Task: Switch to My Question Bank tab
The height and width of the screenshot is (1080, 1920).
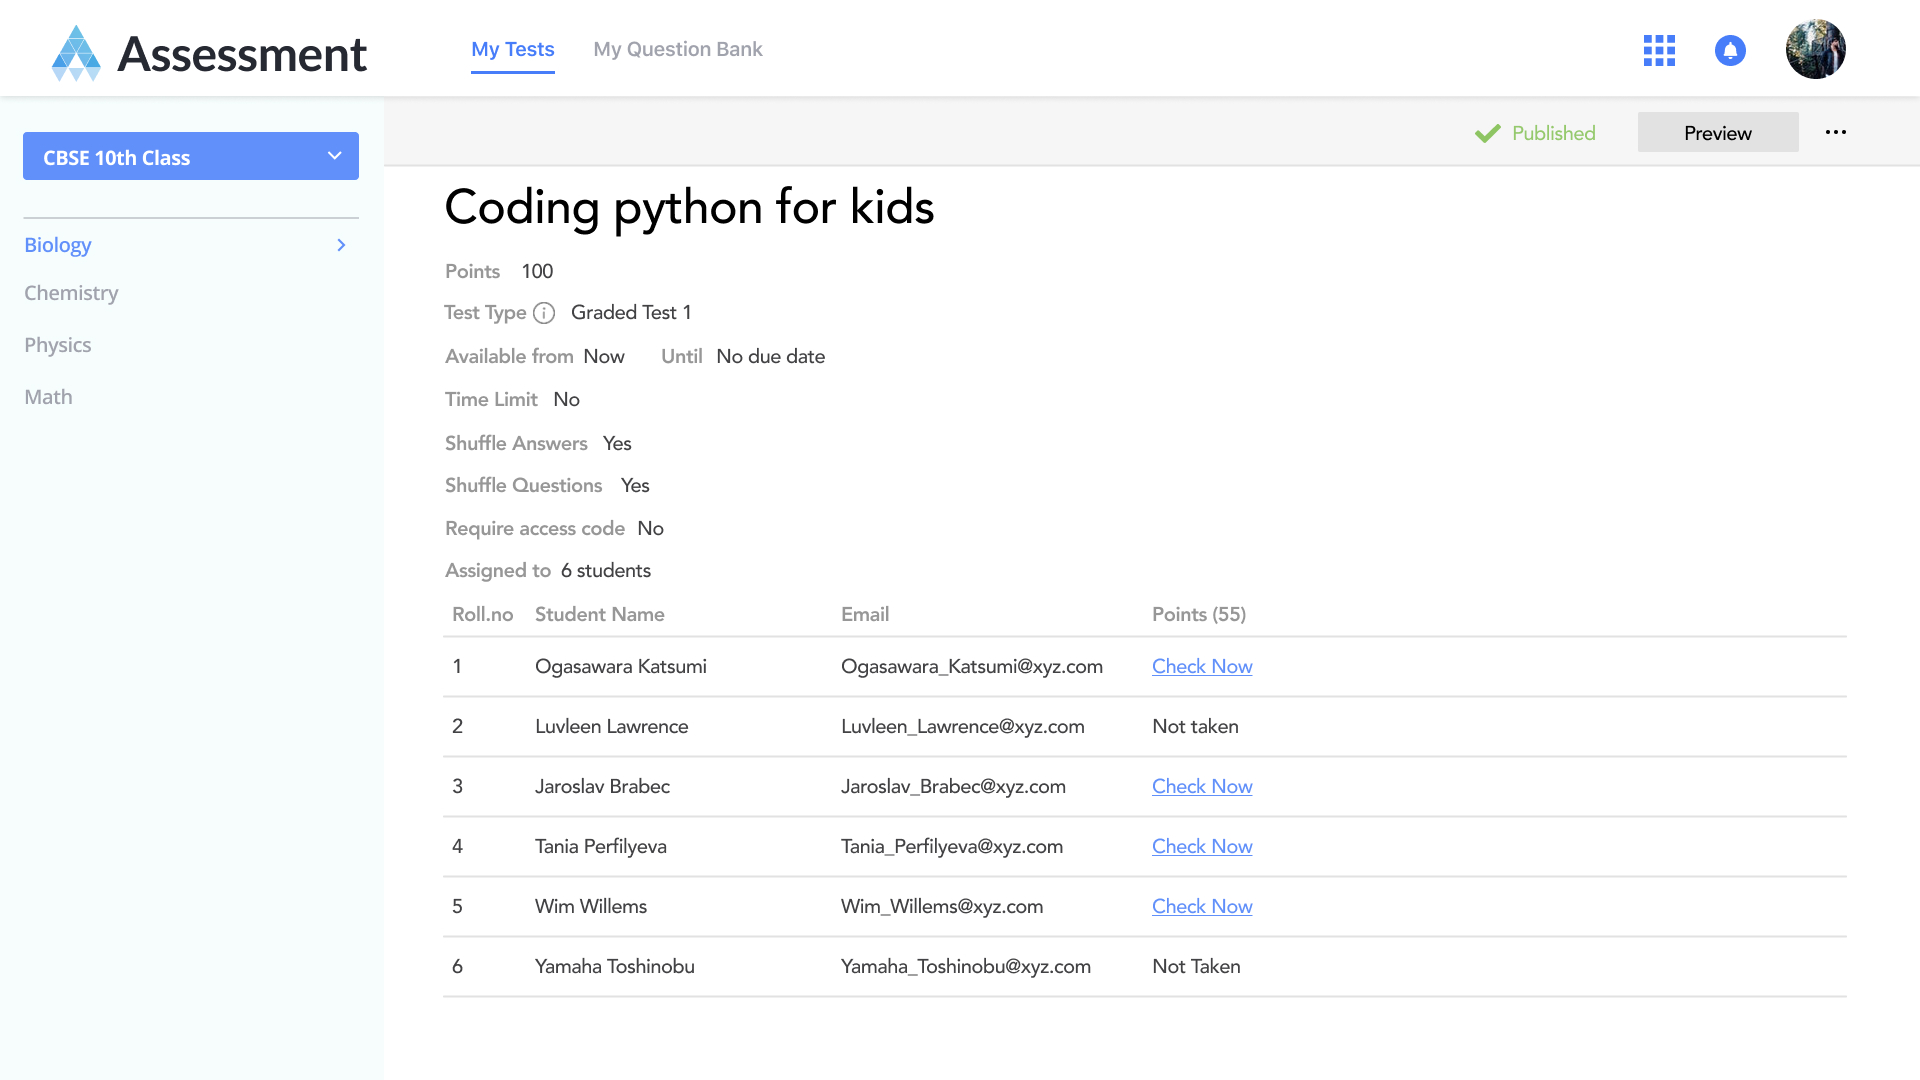Action: point(677,49)
